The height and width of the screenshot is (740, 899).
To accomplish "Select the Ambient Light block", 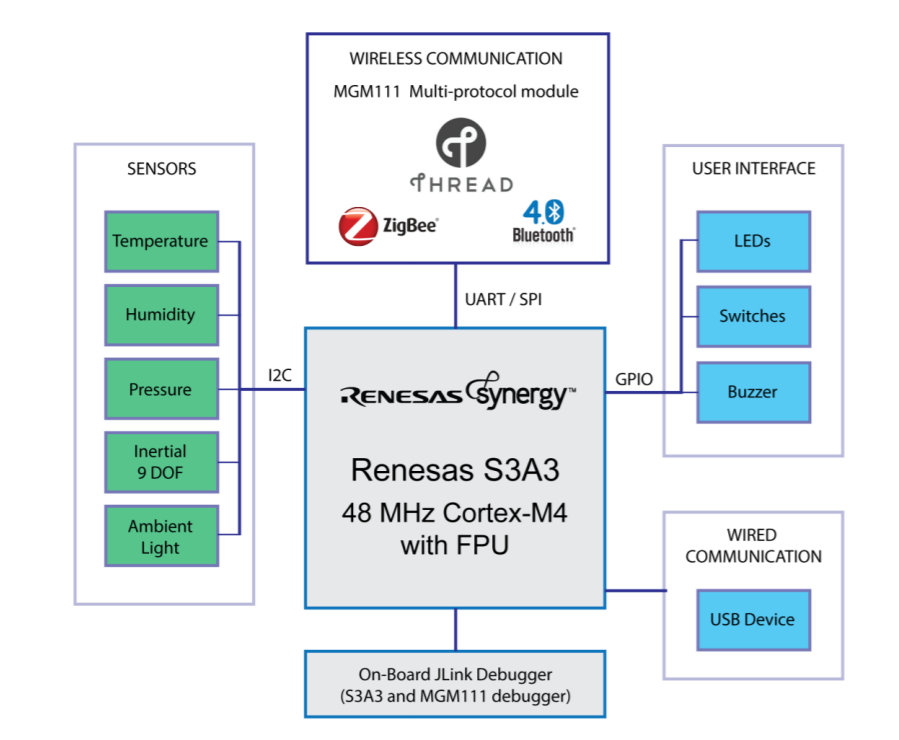I will point(162,536).
